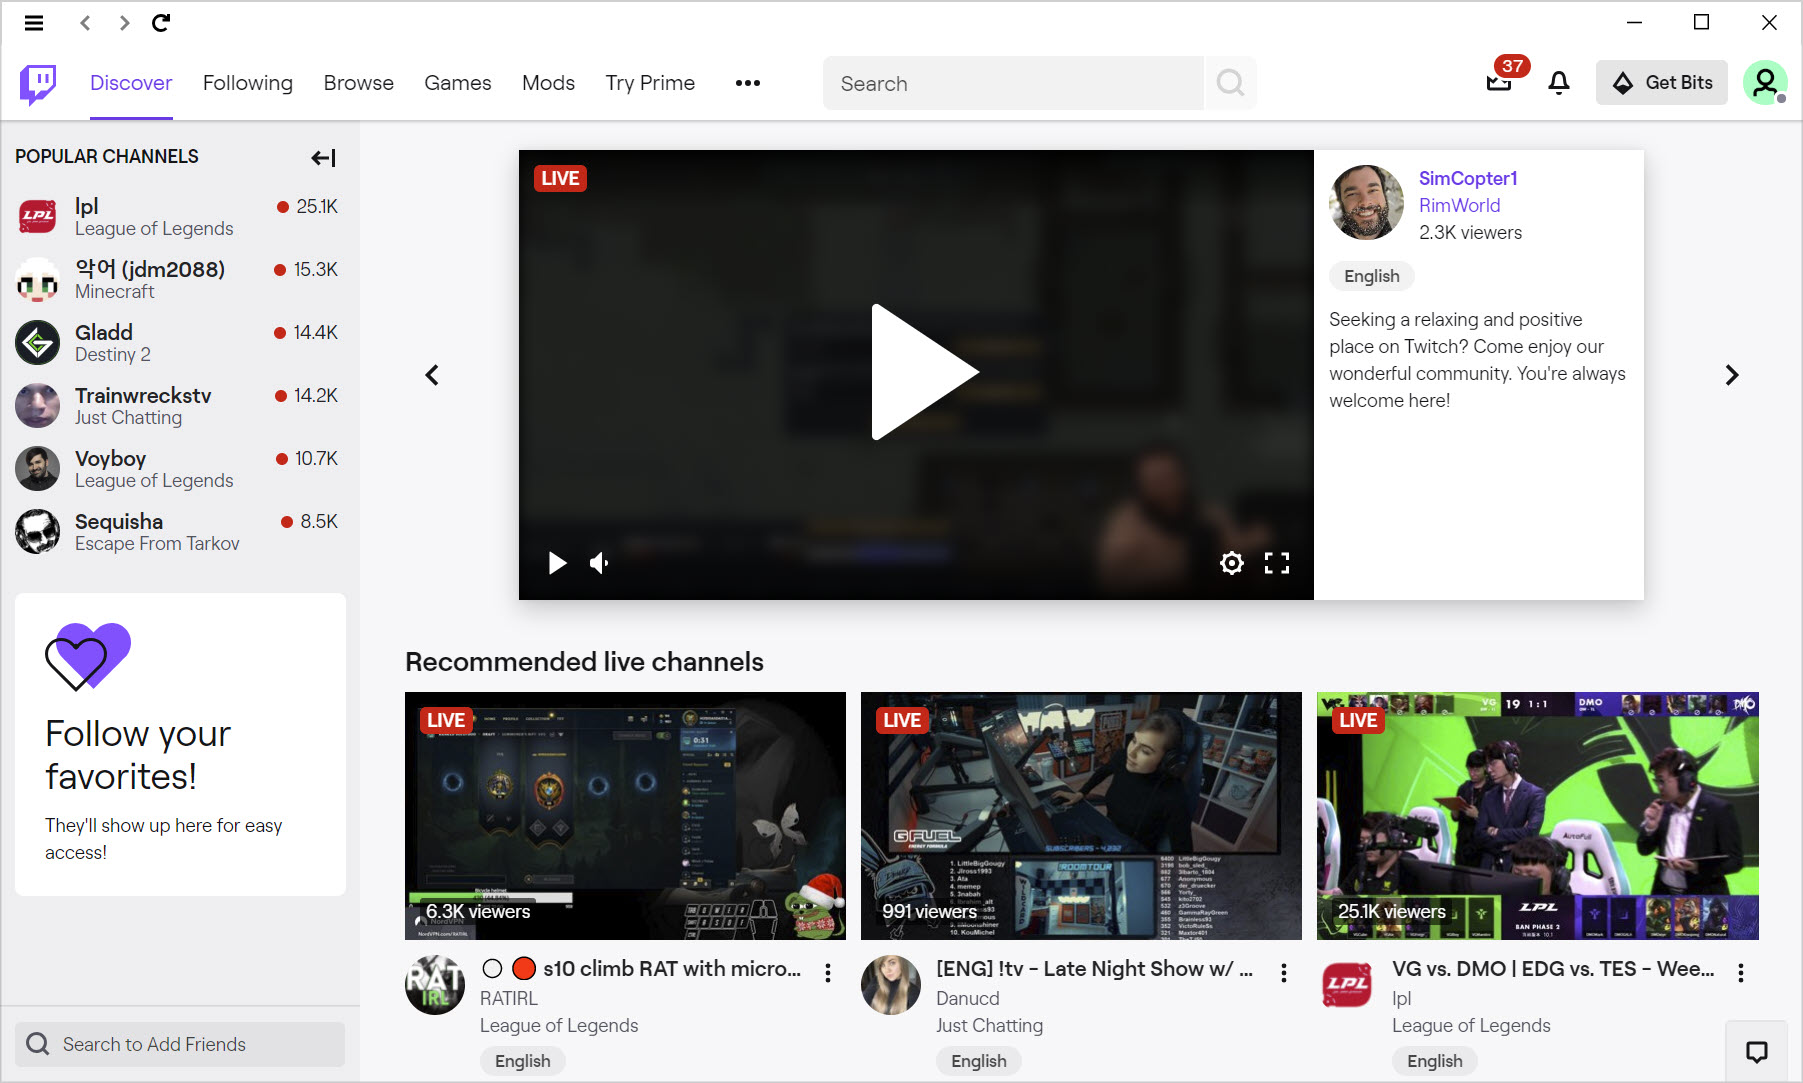This screenshot has height=1083, width=1803.
Task: Open the Danucd Late Night Show thumbnail
Action: coord(1081,816)
